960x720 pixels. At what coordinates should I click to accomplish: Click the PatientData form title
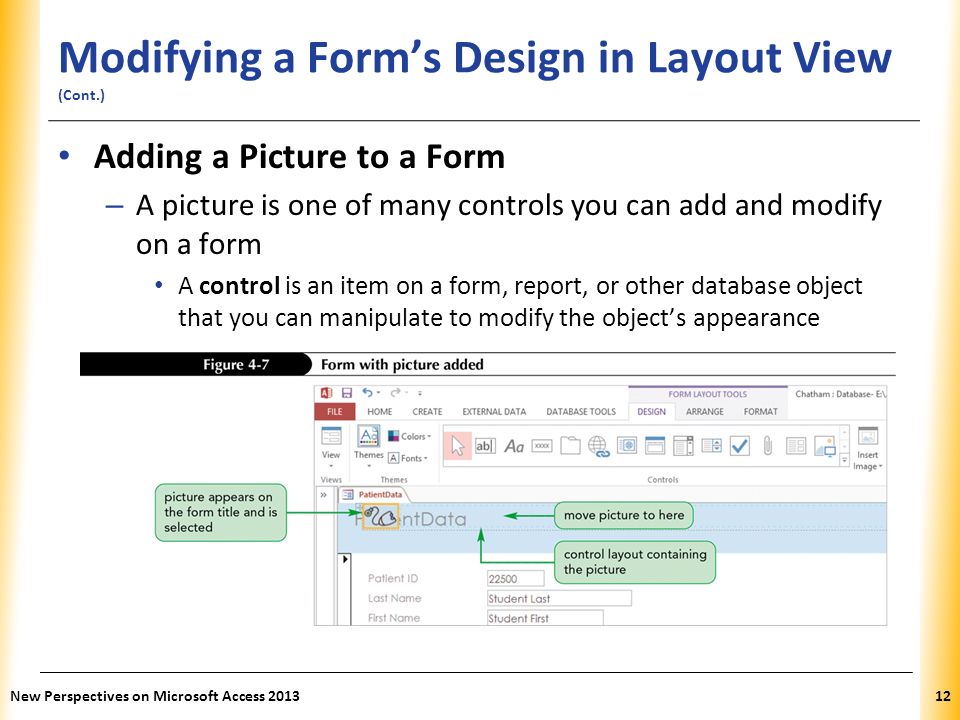click(x=411, y=519)
